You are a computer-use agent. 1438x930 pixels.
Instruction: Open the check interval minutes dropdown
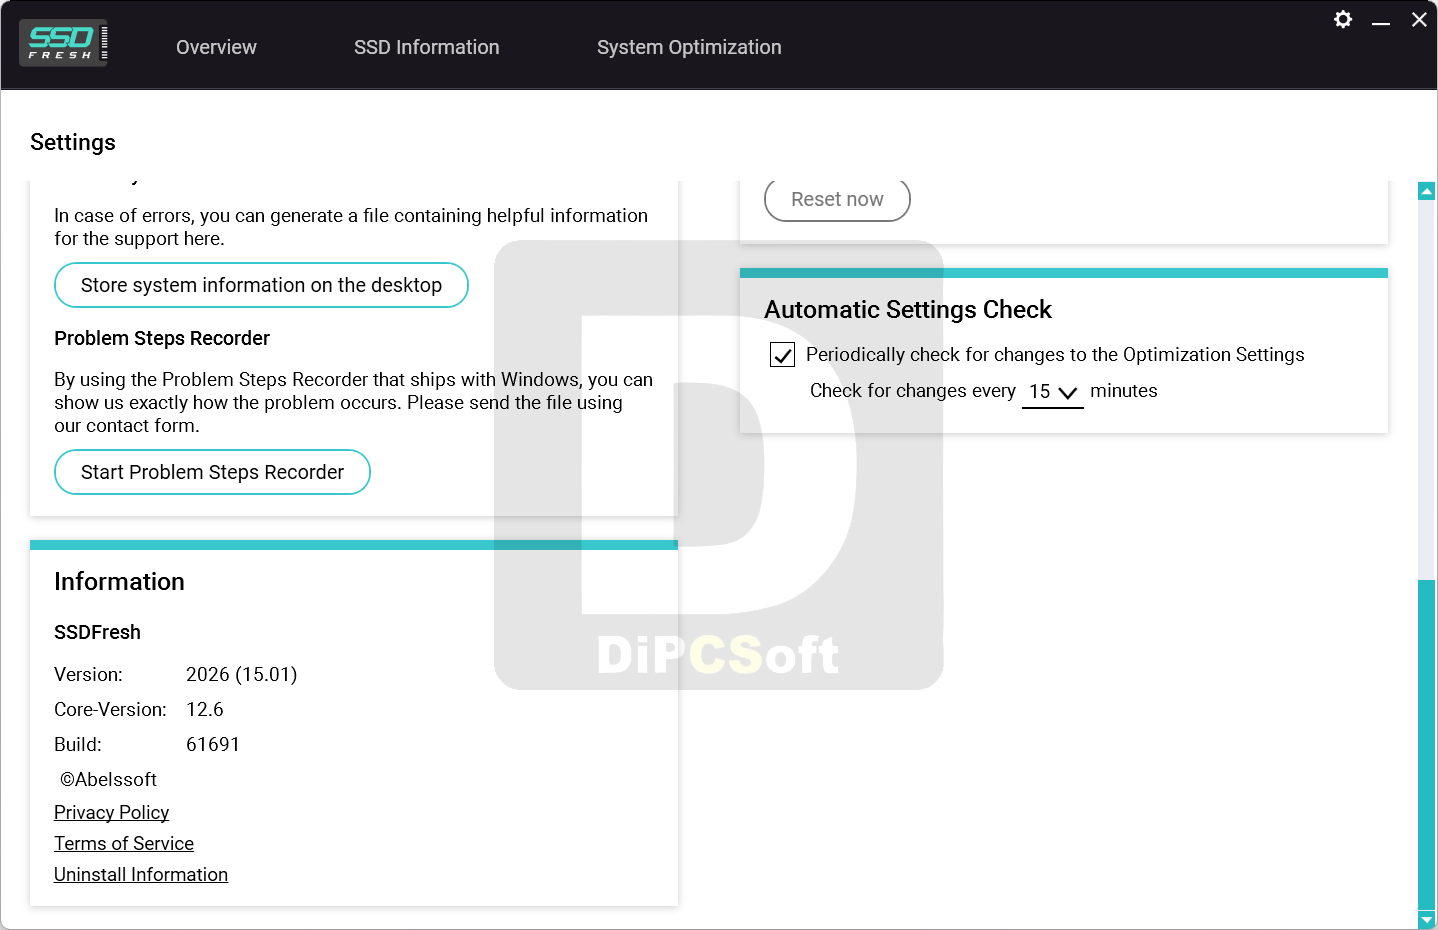1052,392
